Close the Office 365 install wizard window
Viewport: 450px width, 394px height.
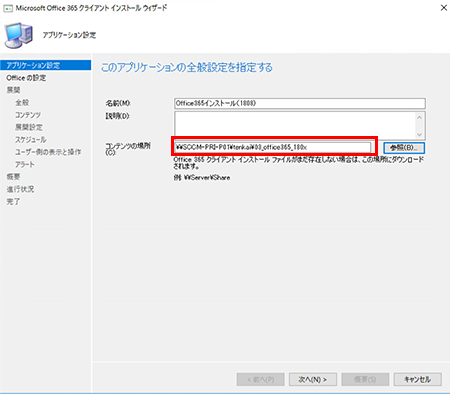pos(444,8)
